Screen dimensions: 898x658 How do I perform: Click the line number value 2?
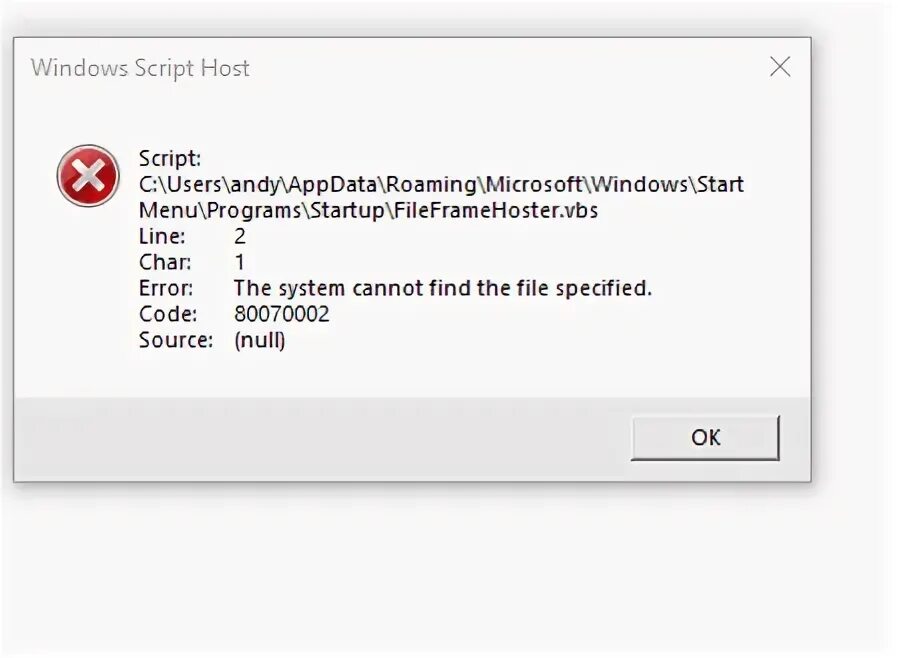pyautogui.click(x=240, y=237)
